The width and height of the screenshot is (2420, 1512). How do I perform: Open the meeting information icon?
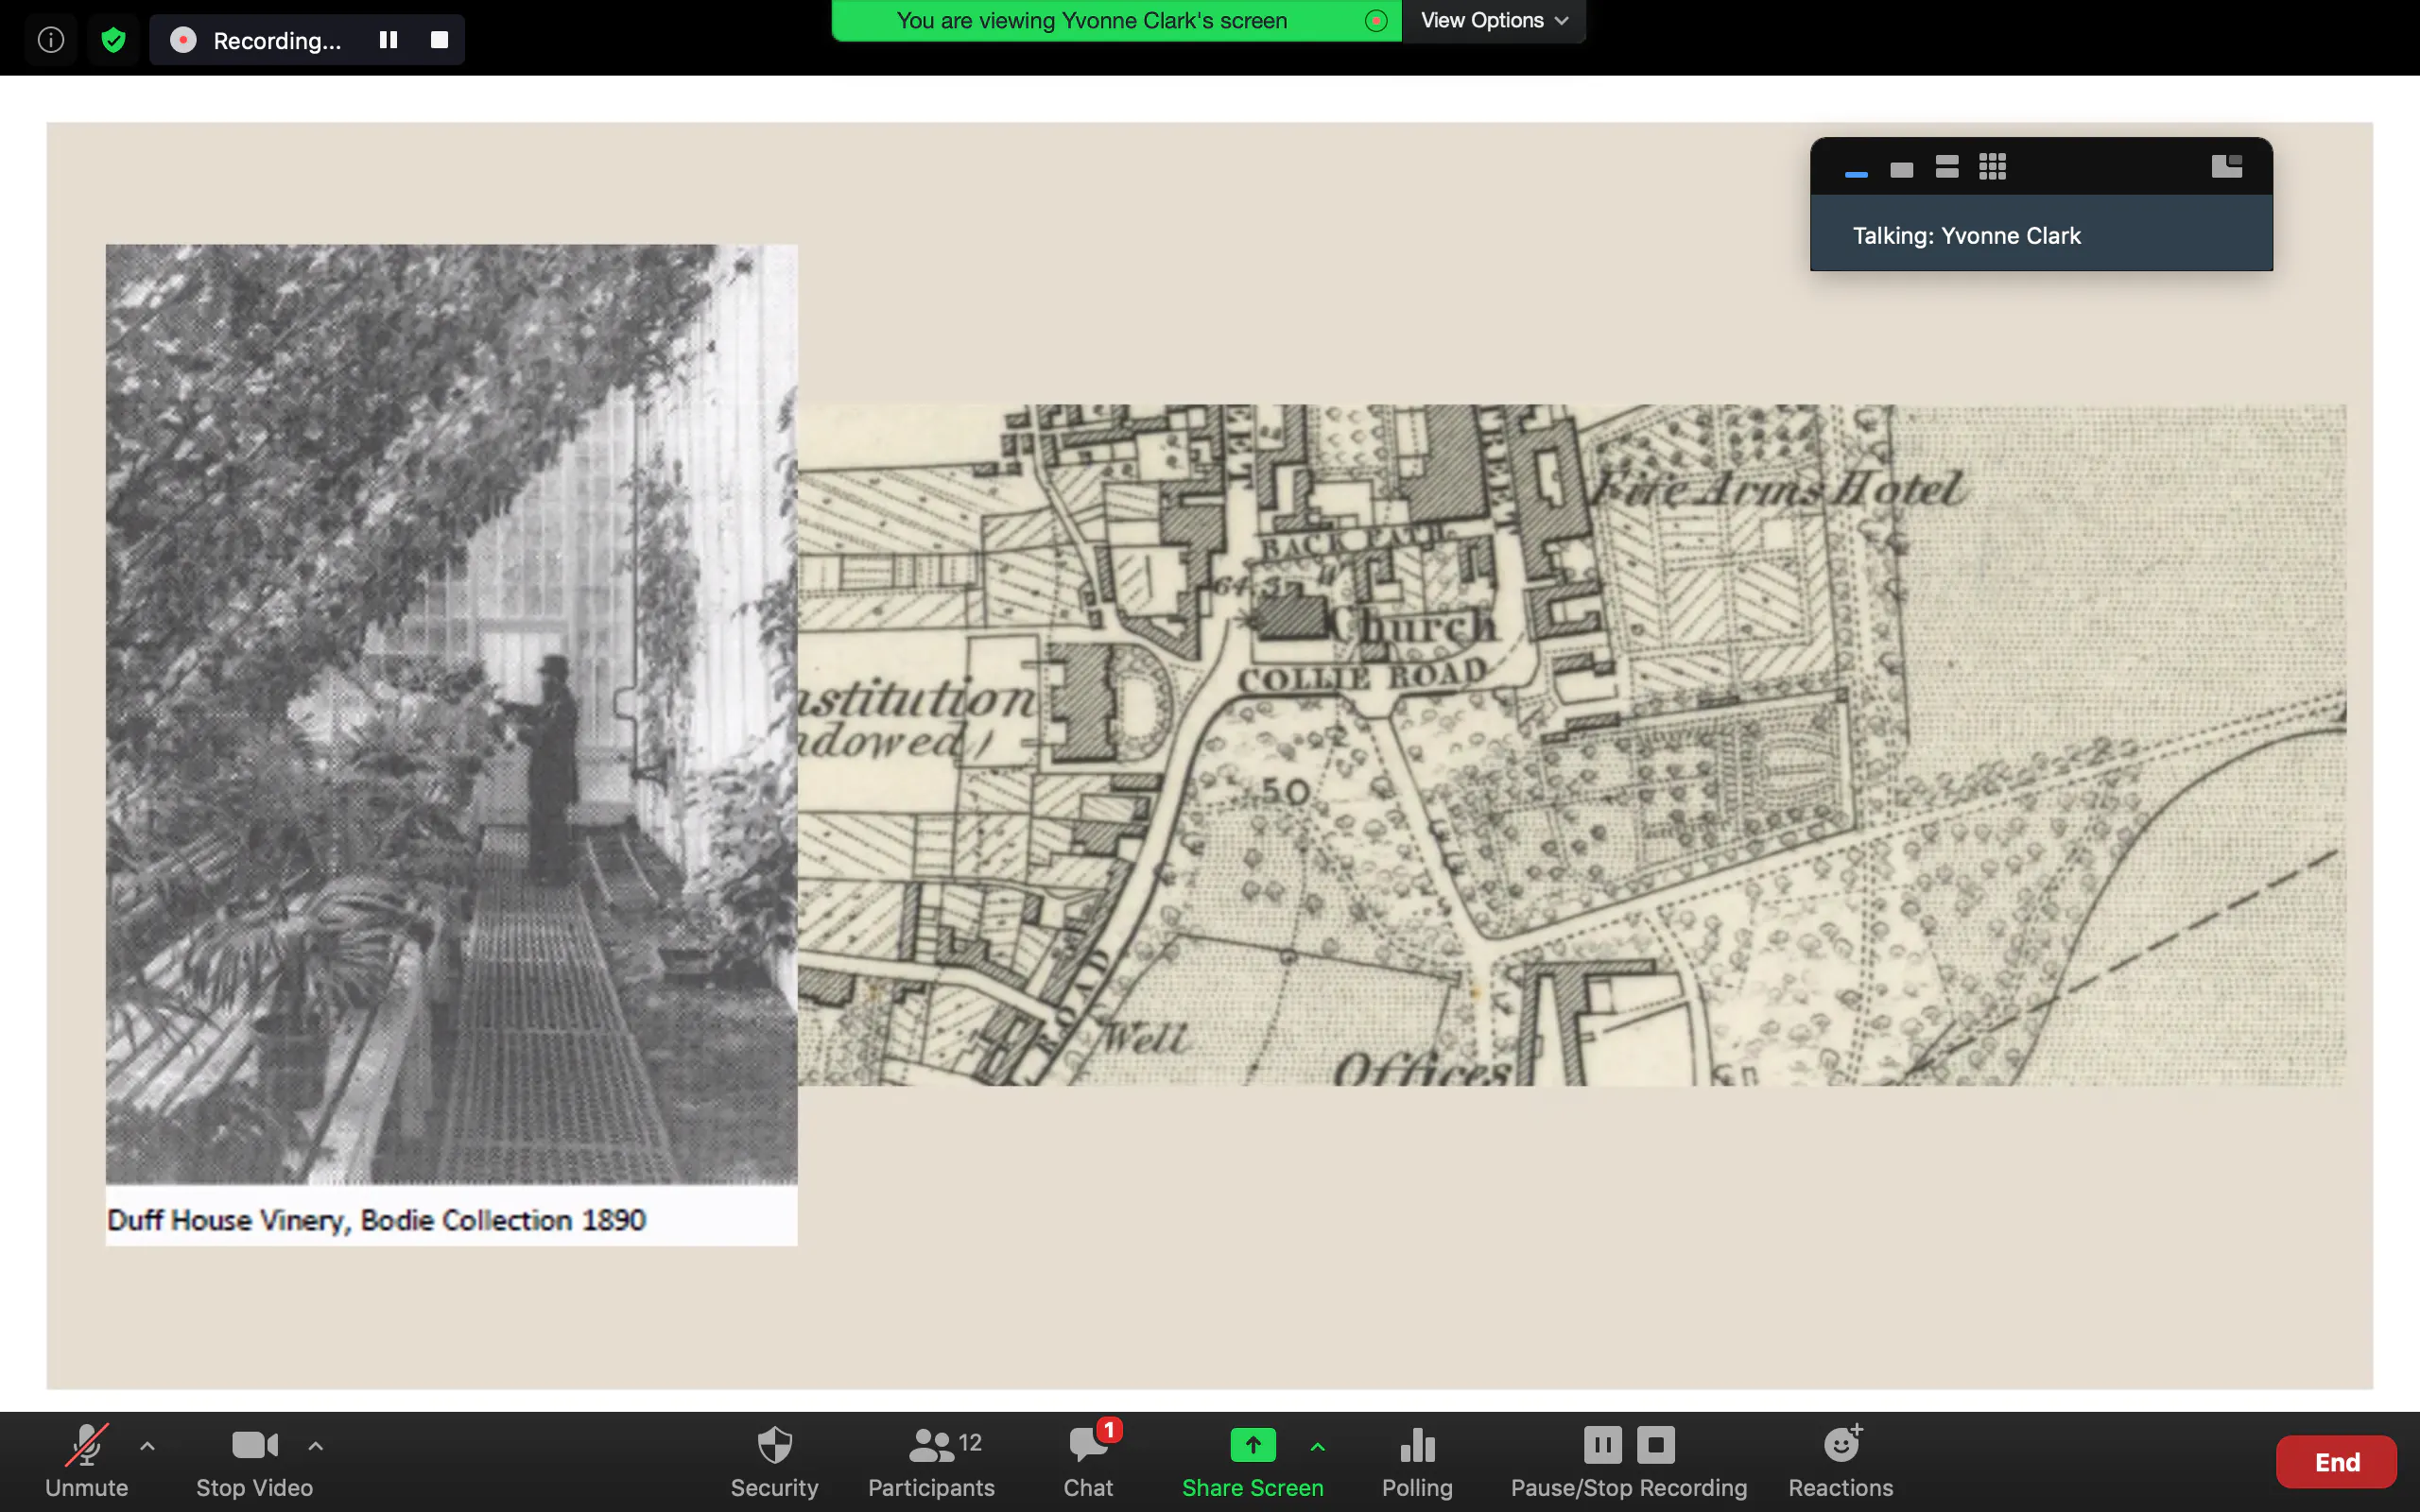click(51, 40)
